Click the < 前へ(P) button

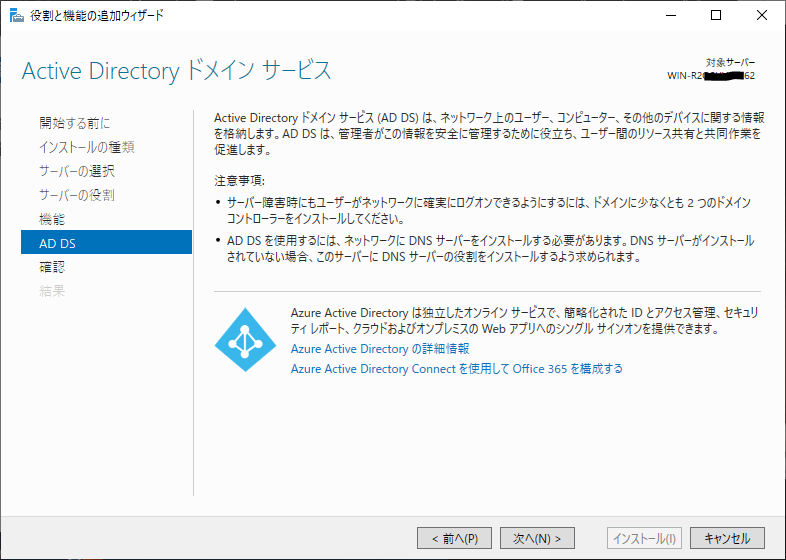click(454, 538)
